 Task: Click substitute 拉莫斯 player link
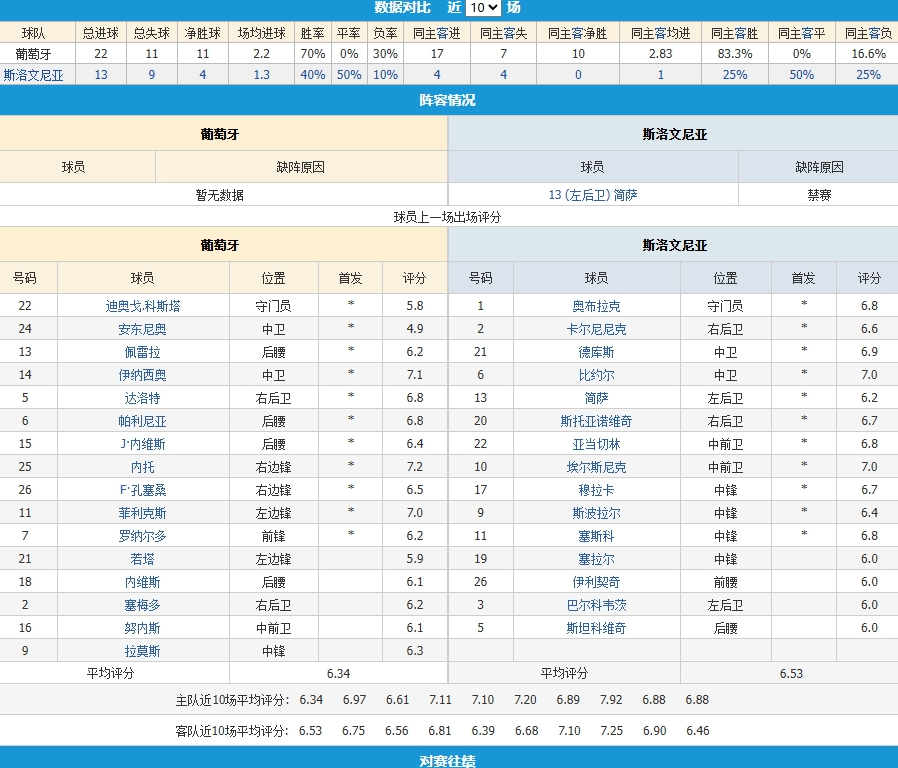point(143,651)
